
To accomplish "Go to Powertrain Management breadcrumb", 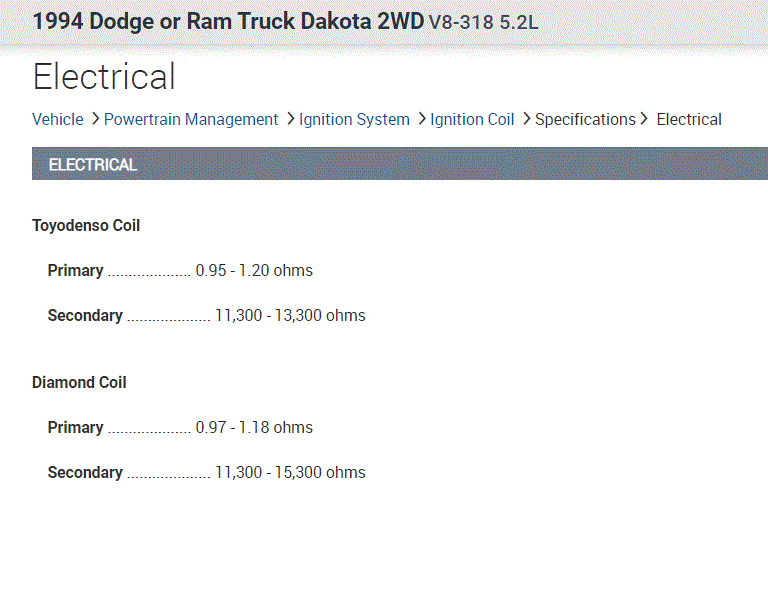I will (191, 119).
